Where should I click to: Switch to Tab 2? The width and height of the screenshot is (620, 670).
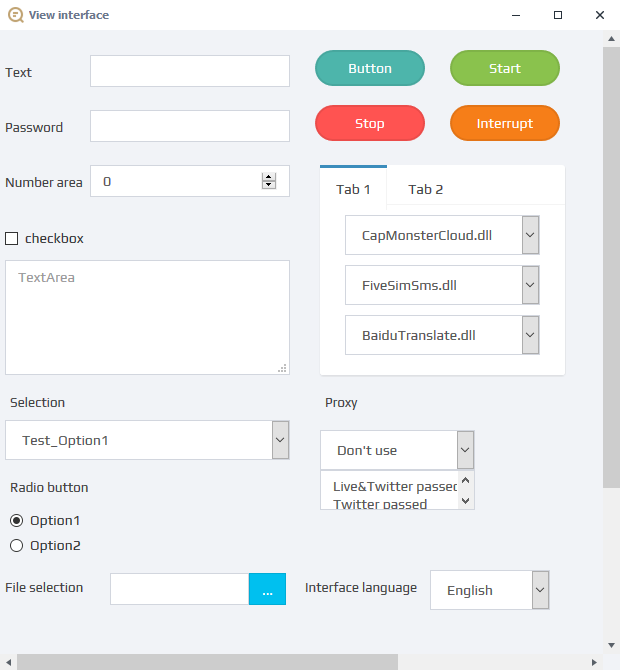point(426,189)
